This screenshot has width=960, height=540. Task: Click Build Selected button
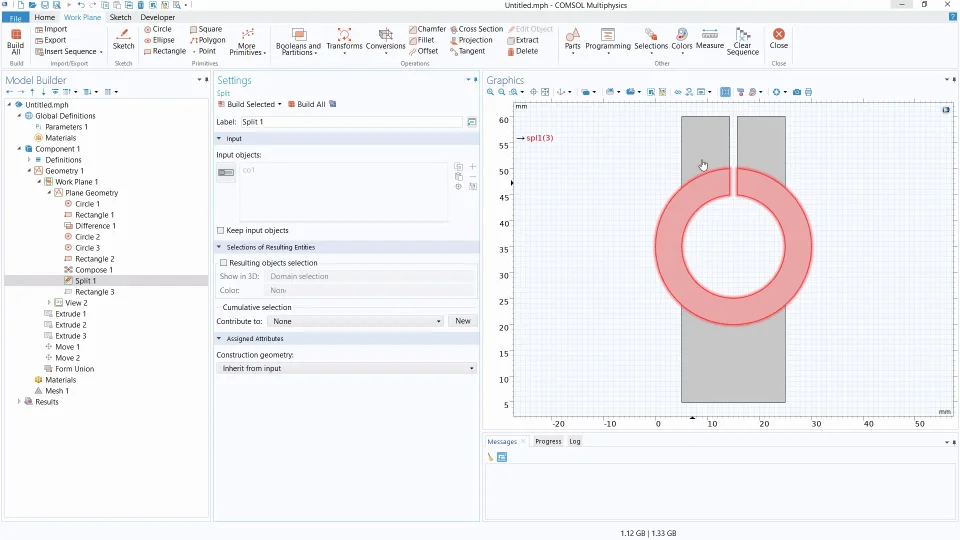(x=250, y=104)
